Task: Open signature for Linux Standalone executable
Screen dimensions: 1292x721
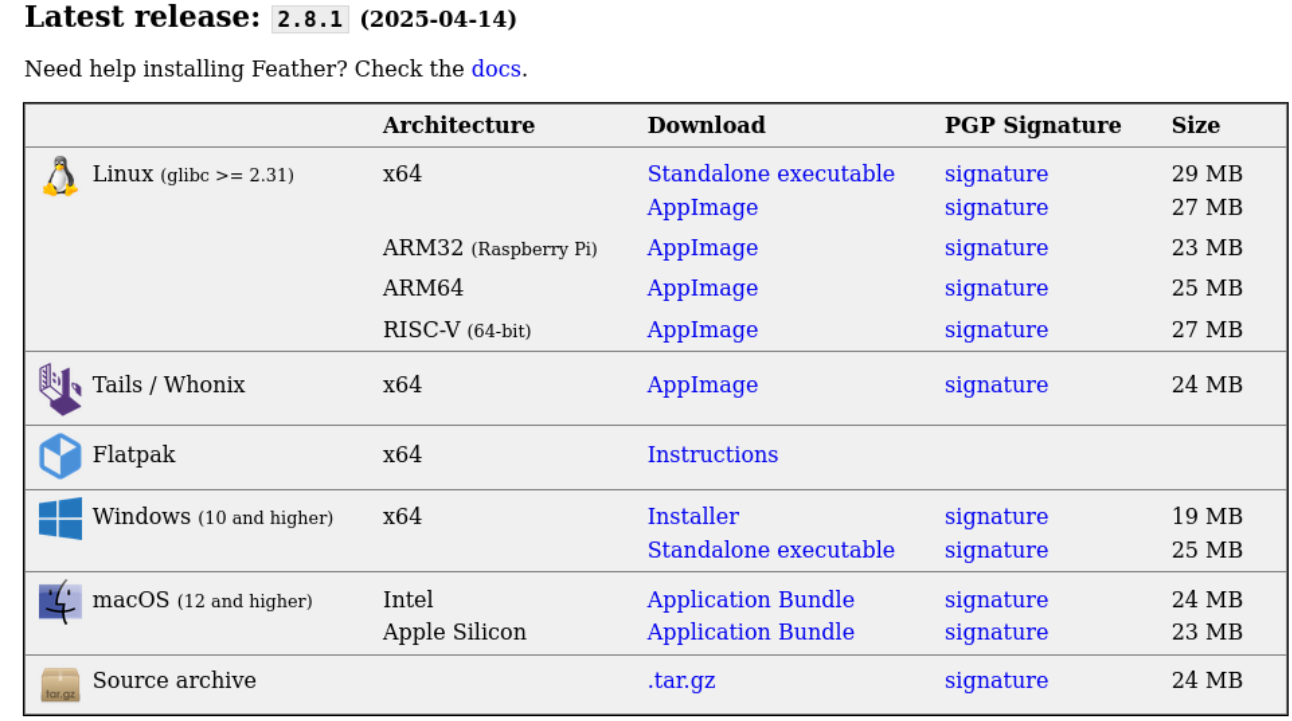Action: tap(996, 174)
